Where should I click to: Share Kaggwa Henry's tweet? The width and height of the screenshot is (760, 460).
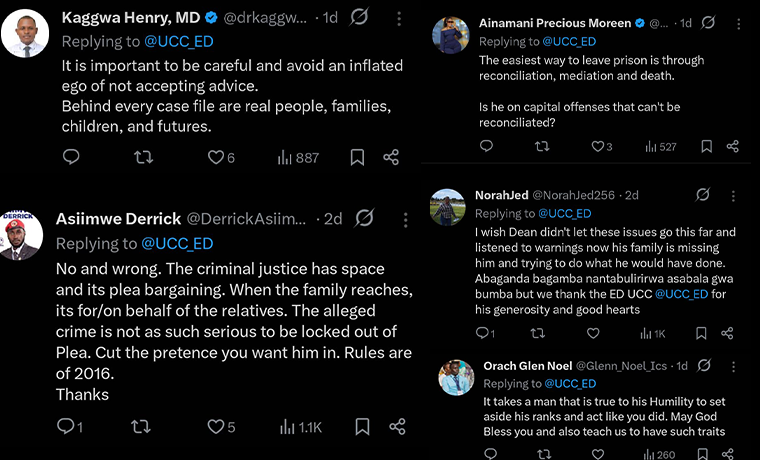392,157
